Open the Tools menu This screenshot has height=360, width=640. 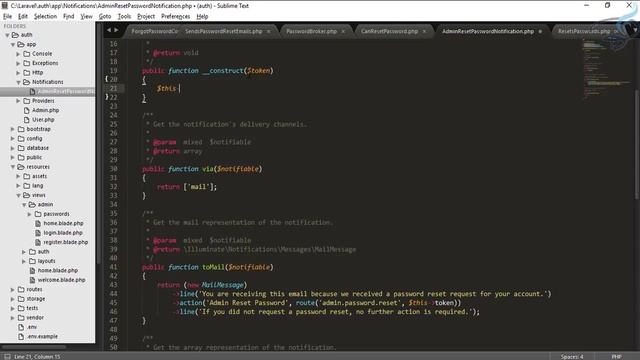124,16
